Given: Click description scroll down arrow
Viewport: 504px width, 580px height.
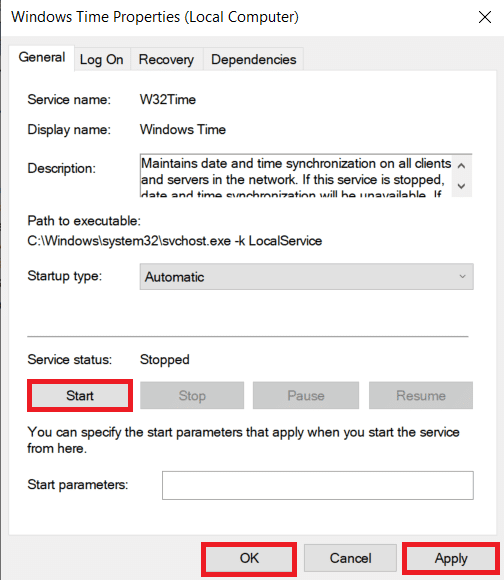Looking at the screenshot, I should tap(461, 186).
